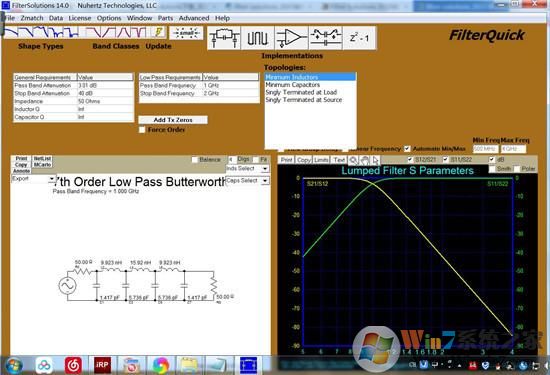This screenshot has height=375, width=550.
Task: Click the FilterSolutions title bar app icon
Action: (x=6, y=5)
